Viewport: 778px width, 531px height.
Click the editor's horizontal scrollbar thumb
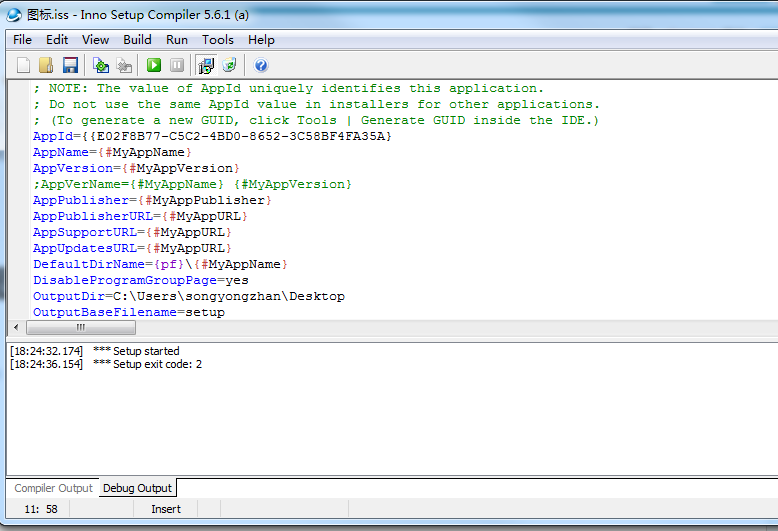[80, 328]
